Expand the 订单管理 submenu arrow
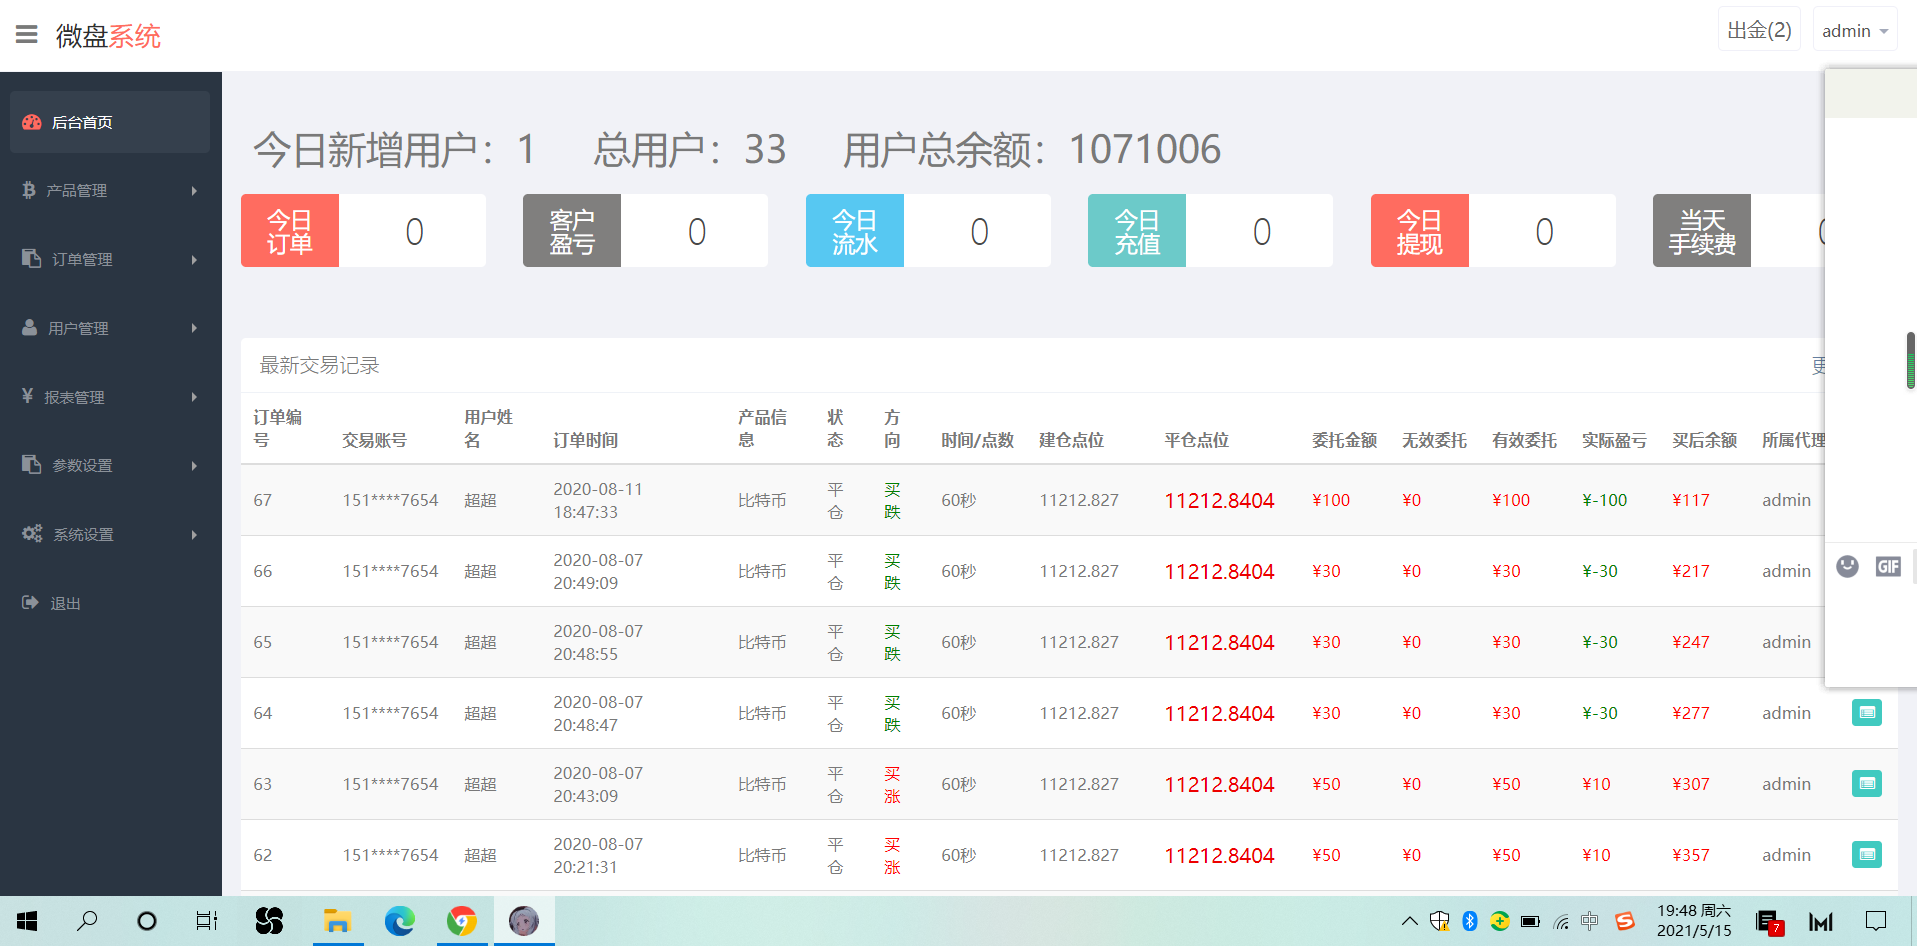 tap(194, 259)
